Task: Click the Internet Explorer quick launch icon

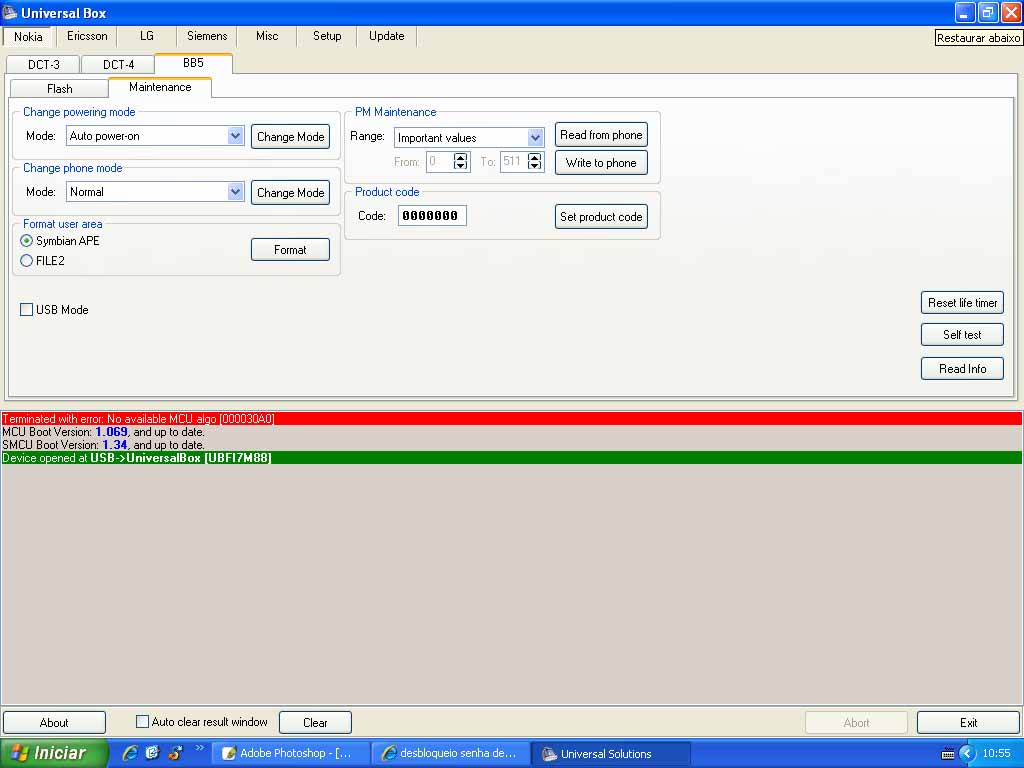Action: pos(129,753)
